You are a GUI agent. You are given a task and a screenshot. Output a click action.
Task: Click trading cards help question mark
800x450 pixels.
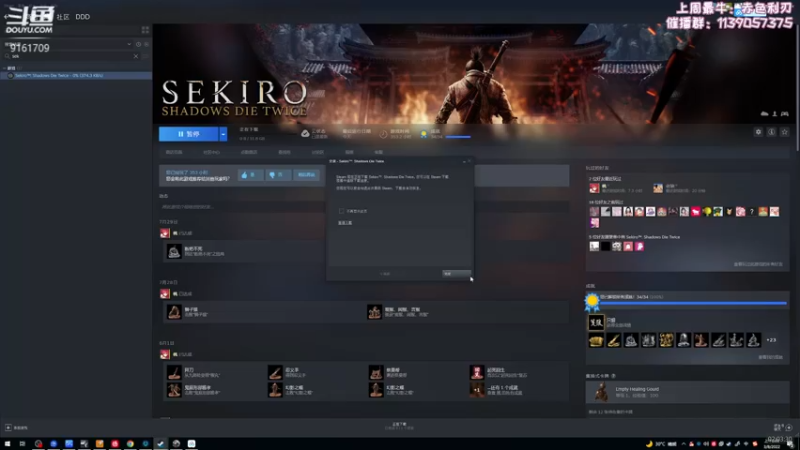click(614, 376)
